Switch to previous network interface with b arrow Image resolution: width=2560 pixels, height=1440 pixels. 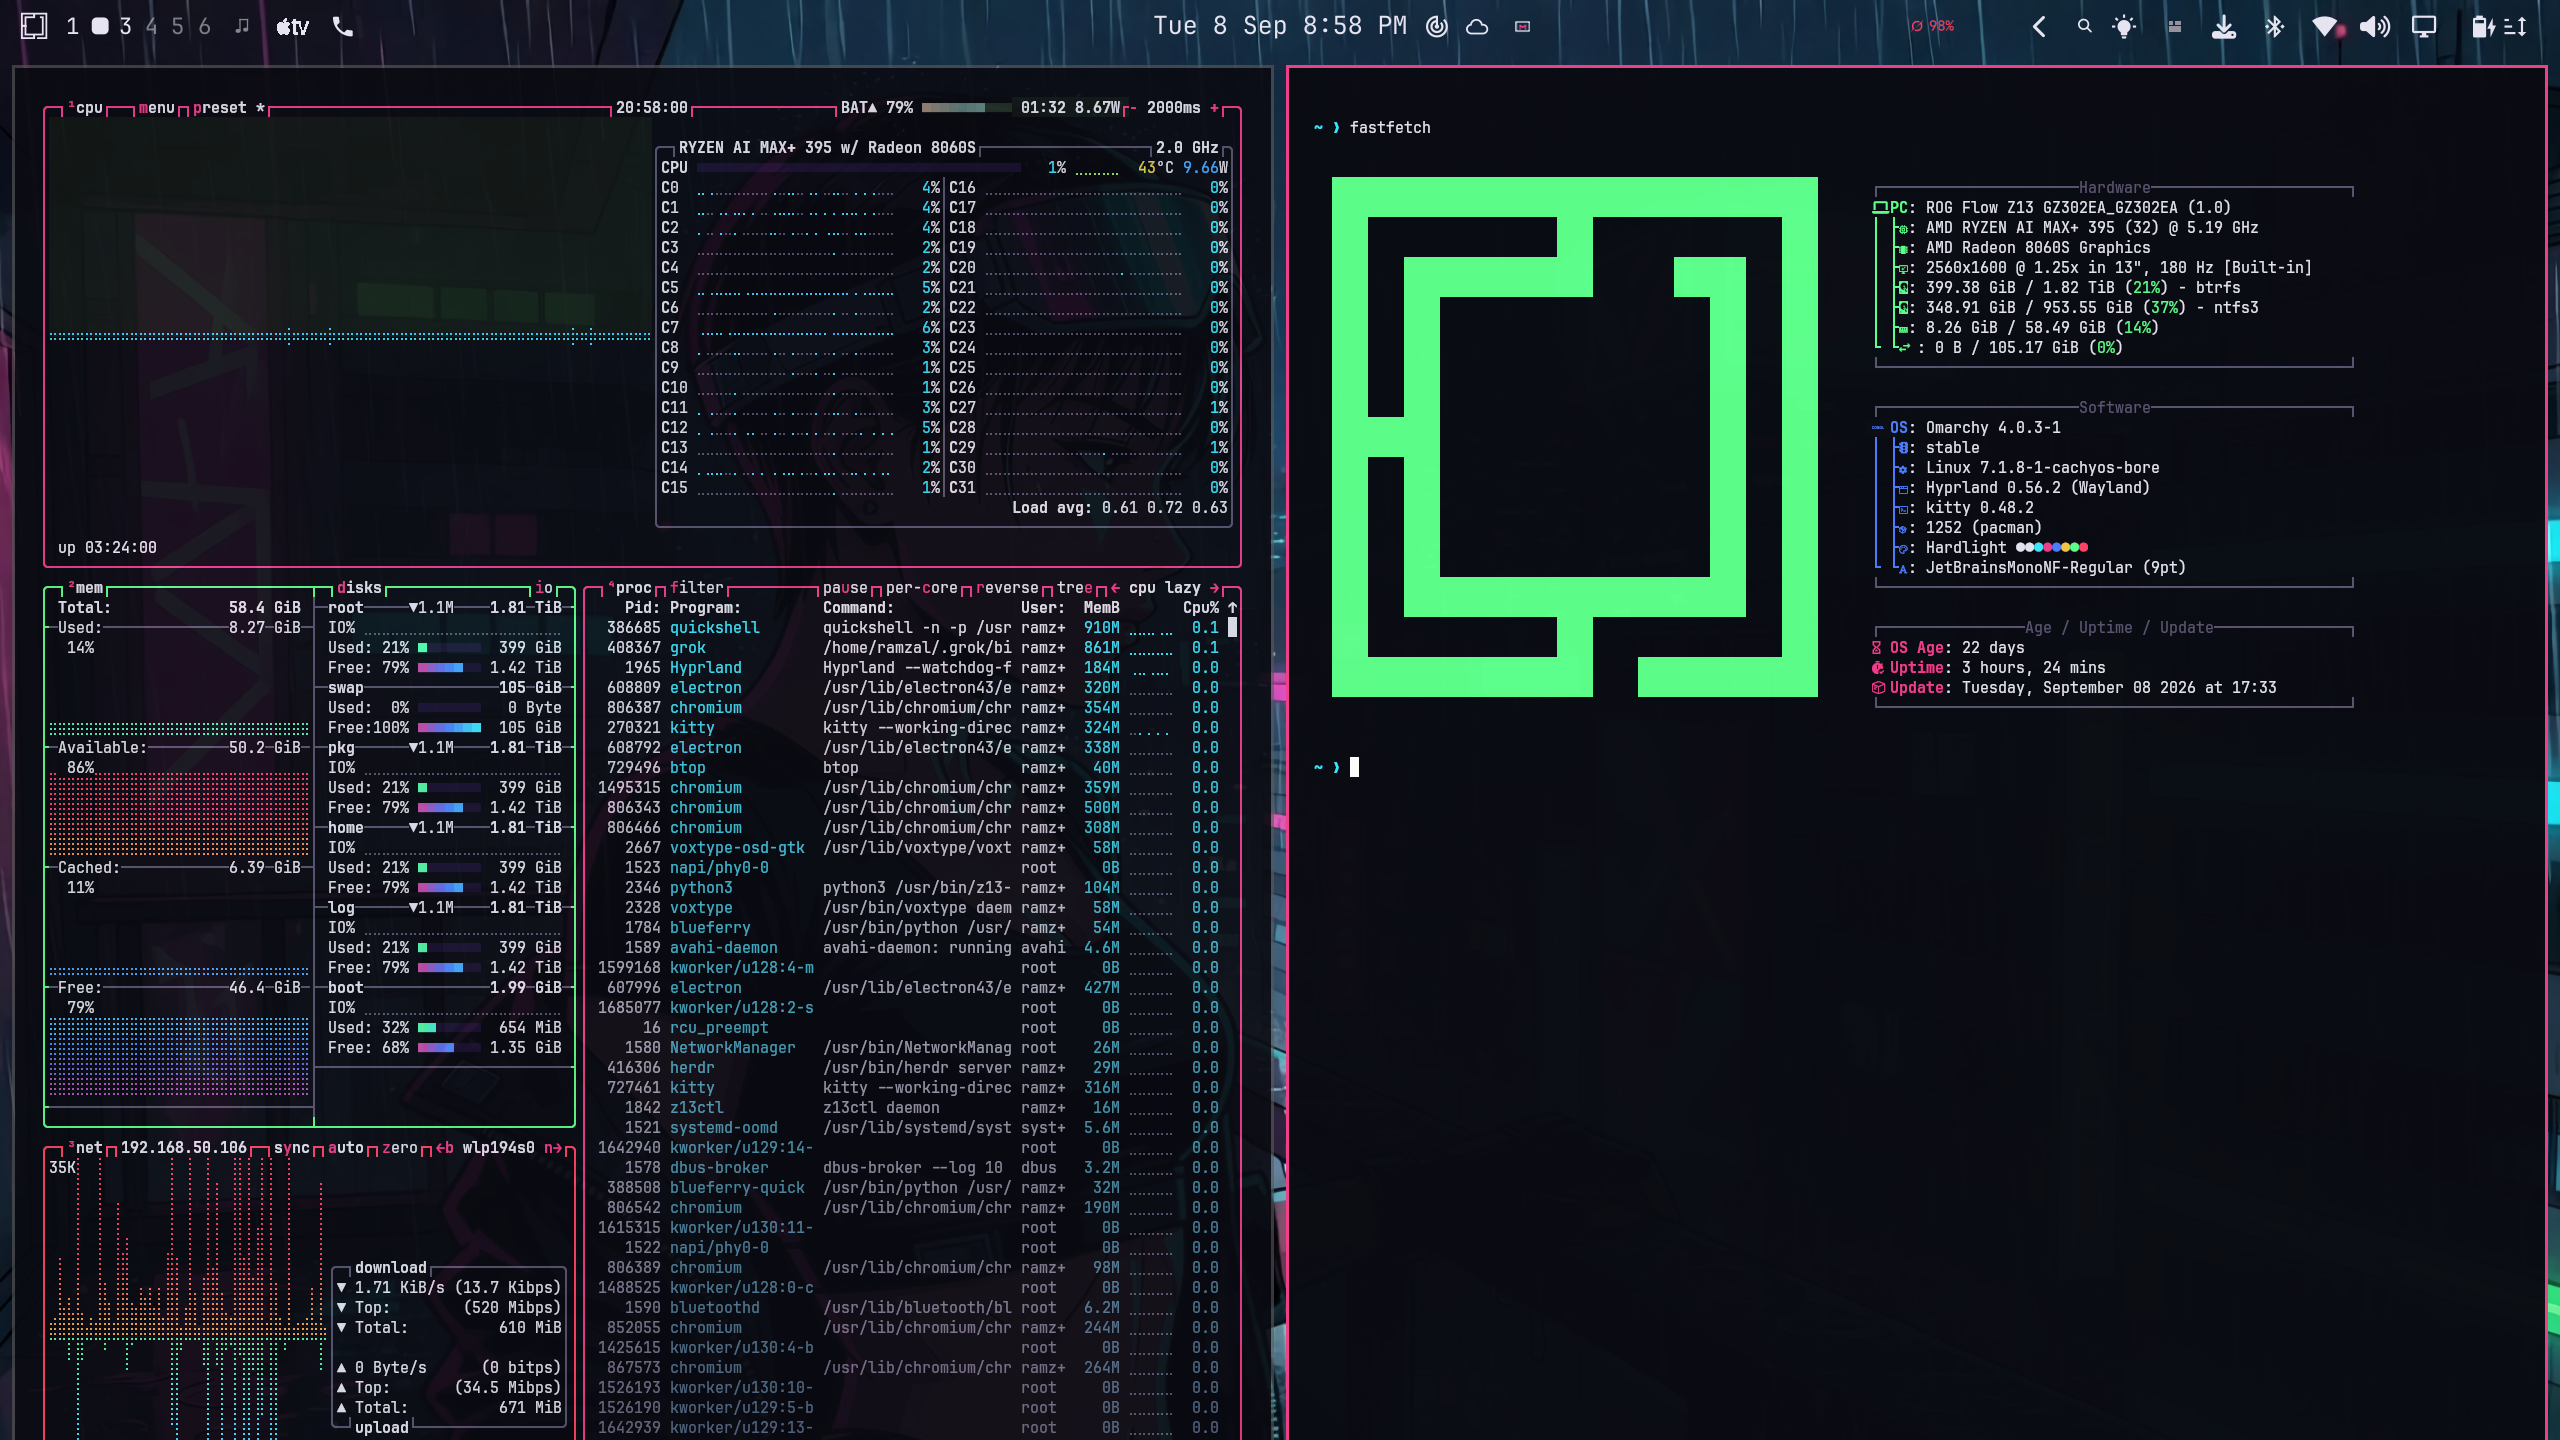click(444, 1147)
